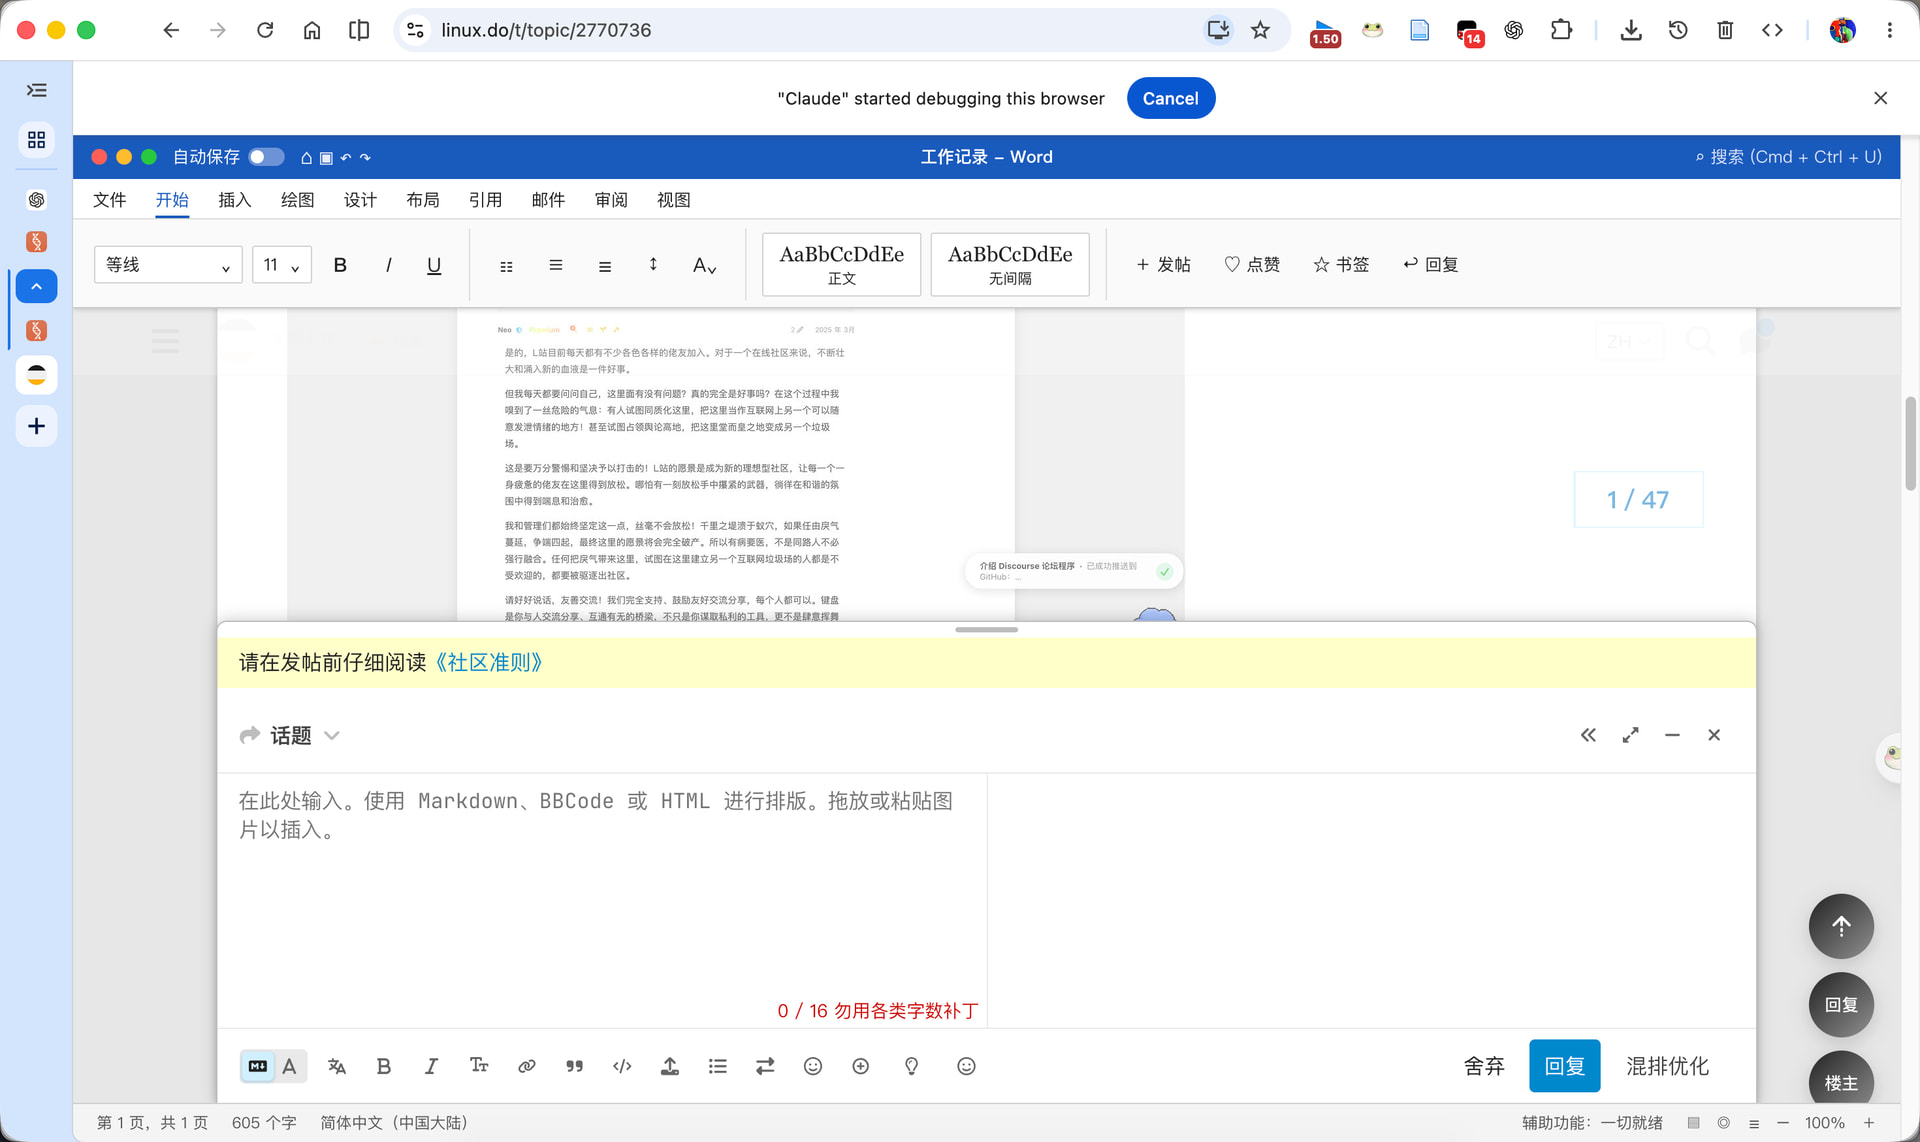Click into the reply text area

602,900
